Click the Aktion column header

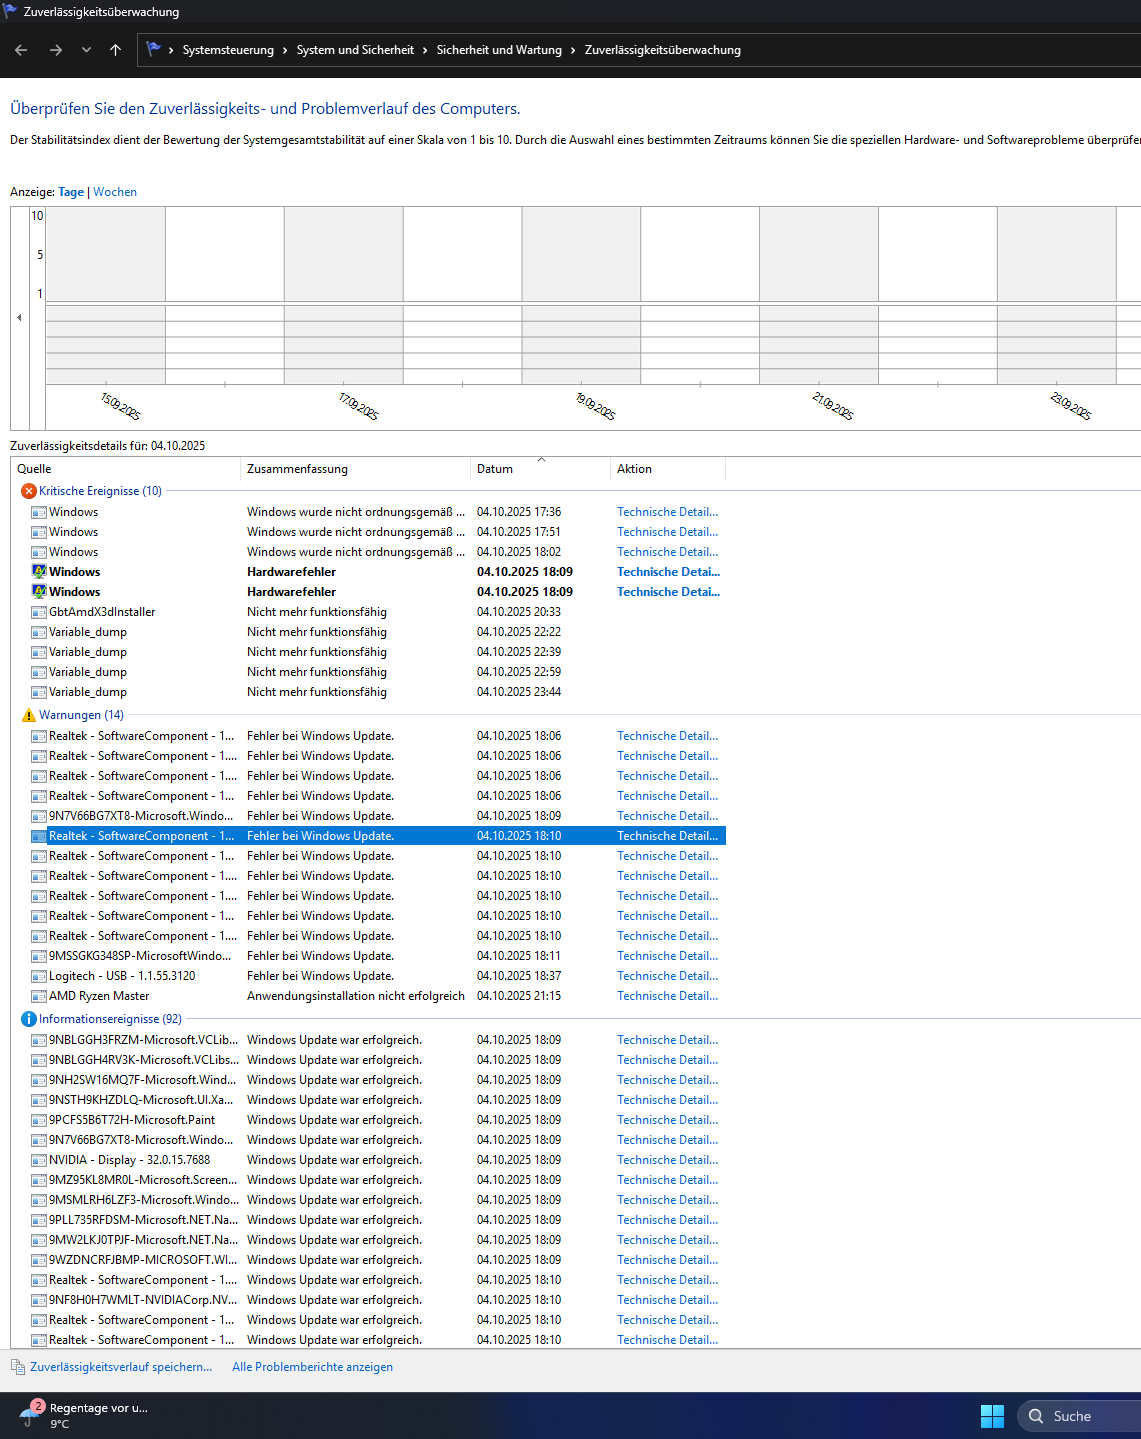pos(668,469)
